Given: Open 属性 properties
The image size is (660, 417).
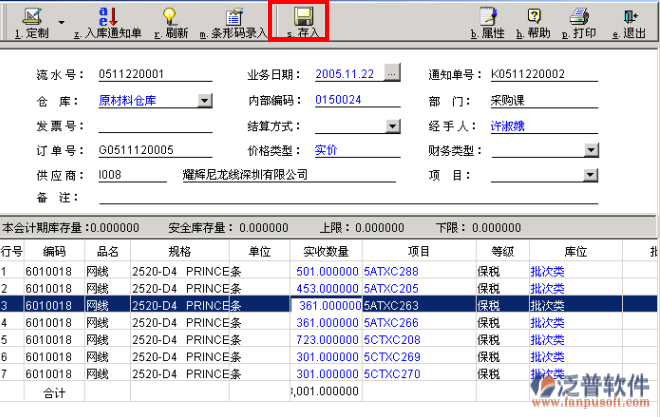Looking at the screenshot, I should (x=488, y=24).
